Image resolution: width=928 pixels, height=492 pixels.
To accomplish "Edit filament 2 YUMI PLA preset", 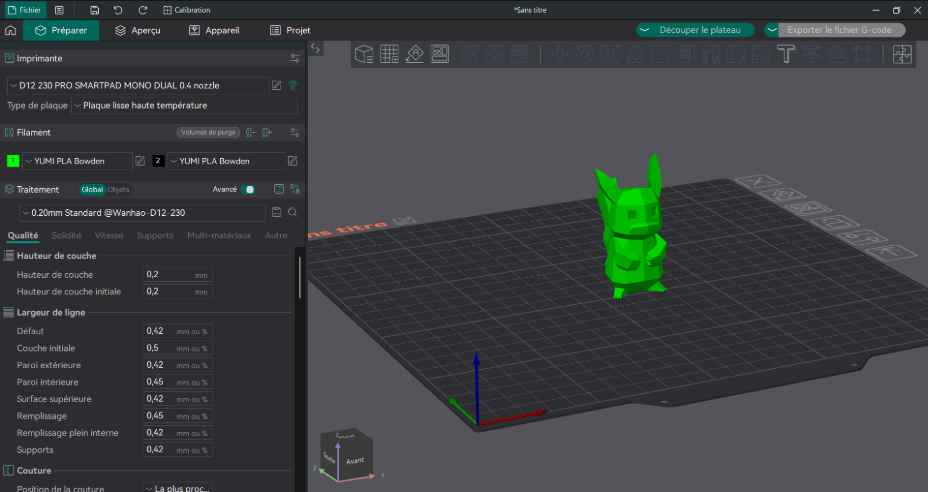I will click(292, 161).
